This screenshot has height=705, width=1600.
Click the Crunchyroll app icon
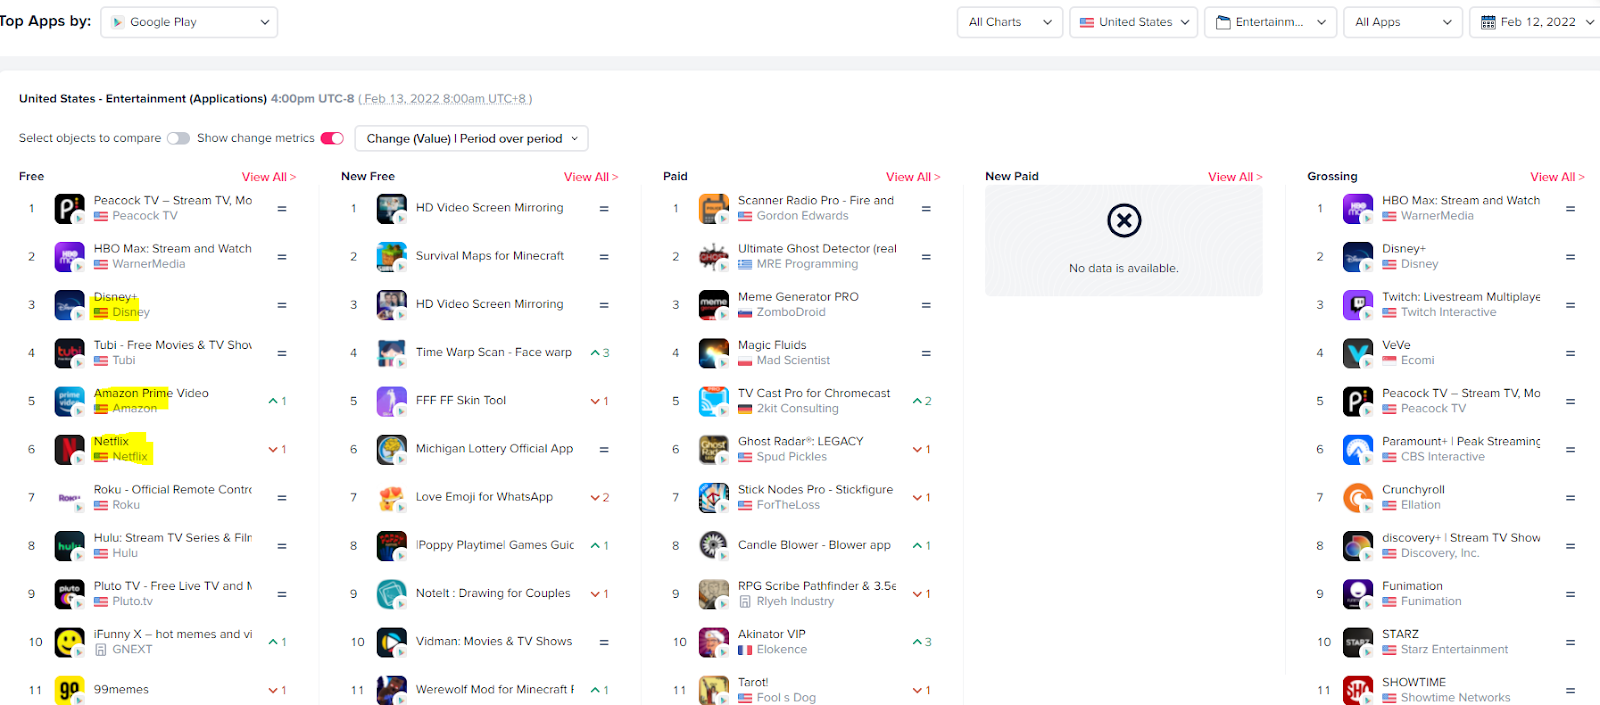(1357, 497)
